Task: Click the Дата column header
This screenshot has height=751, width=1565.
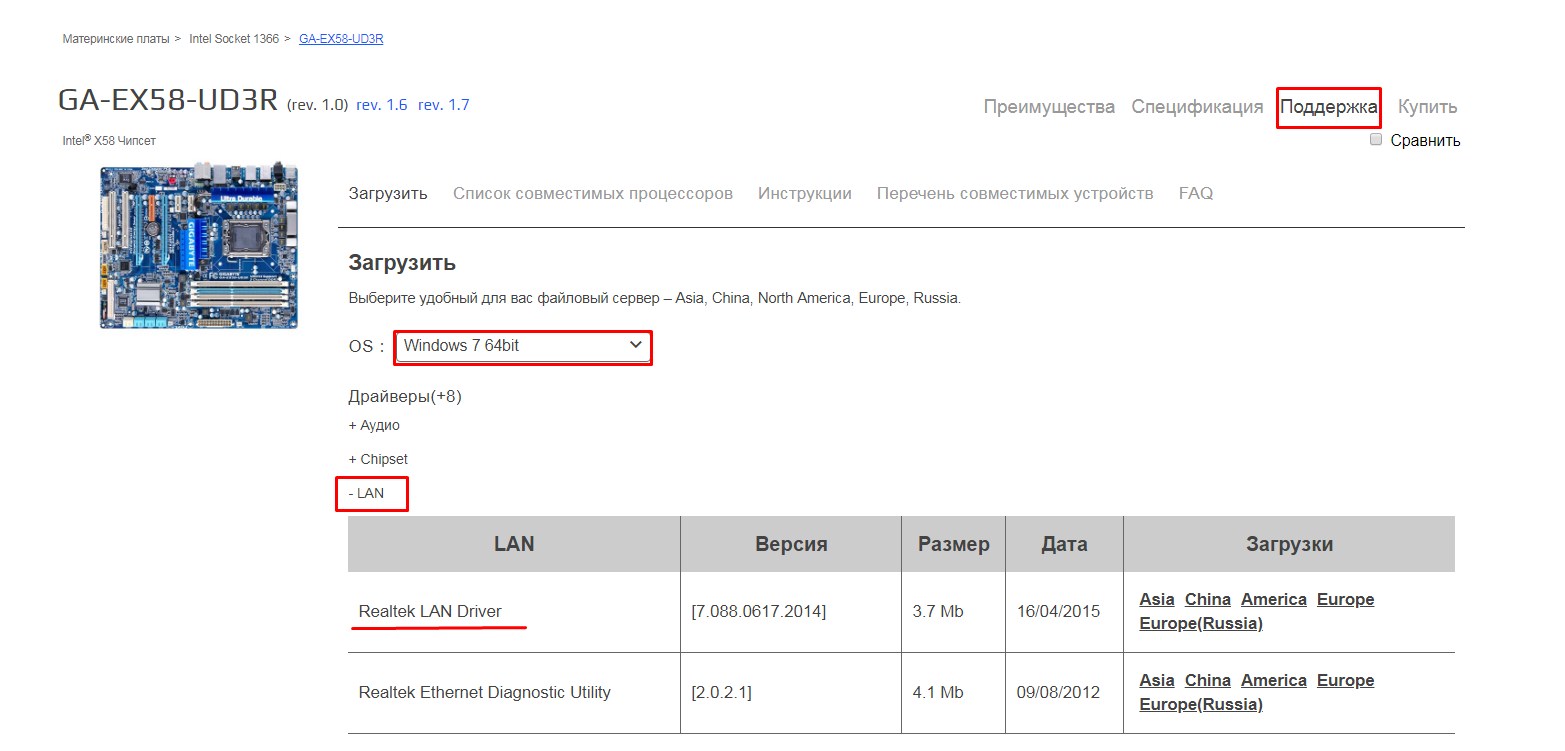Action: (x=1064, y=544)
